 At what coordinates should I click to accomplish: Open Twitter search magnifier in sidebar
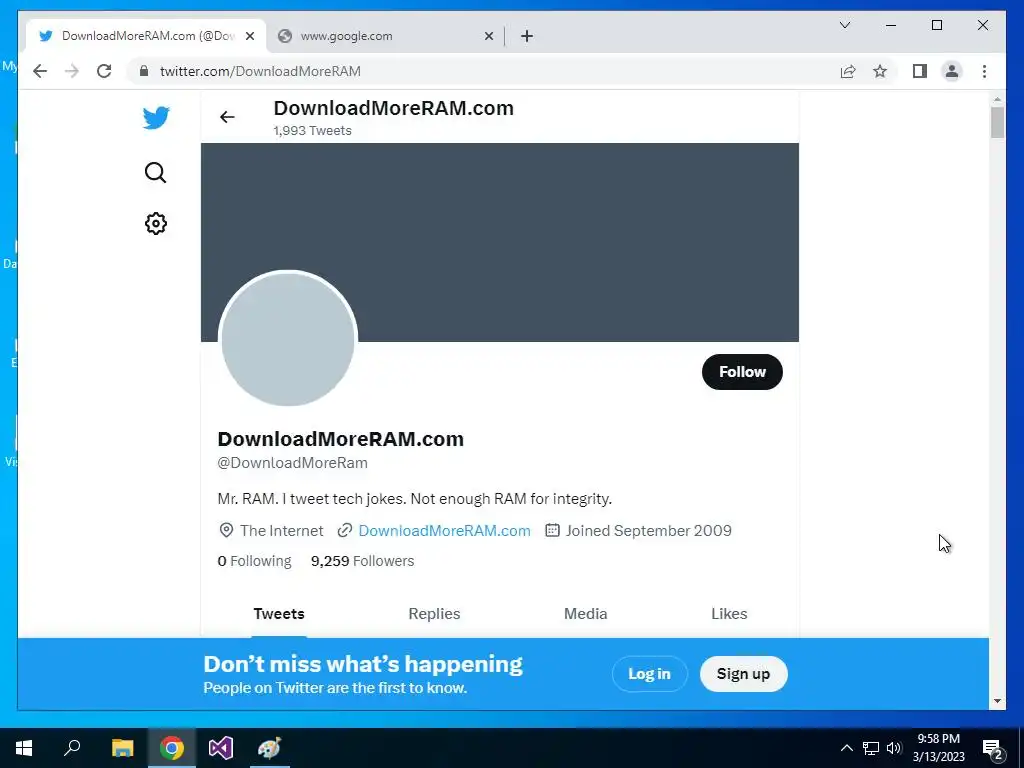(x=155, y=172)
